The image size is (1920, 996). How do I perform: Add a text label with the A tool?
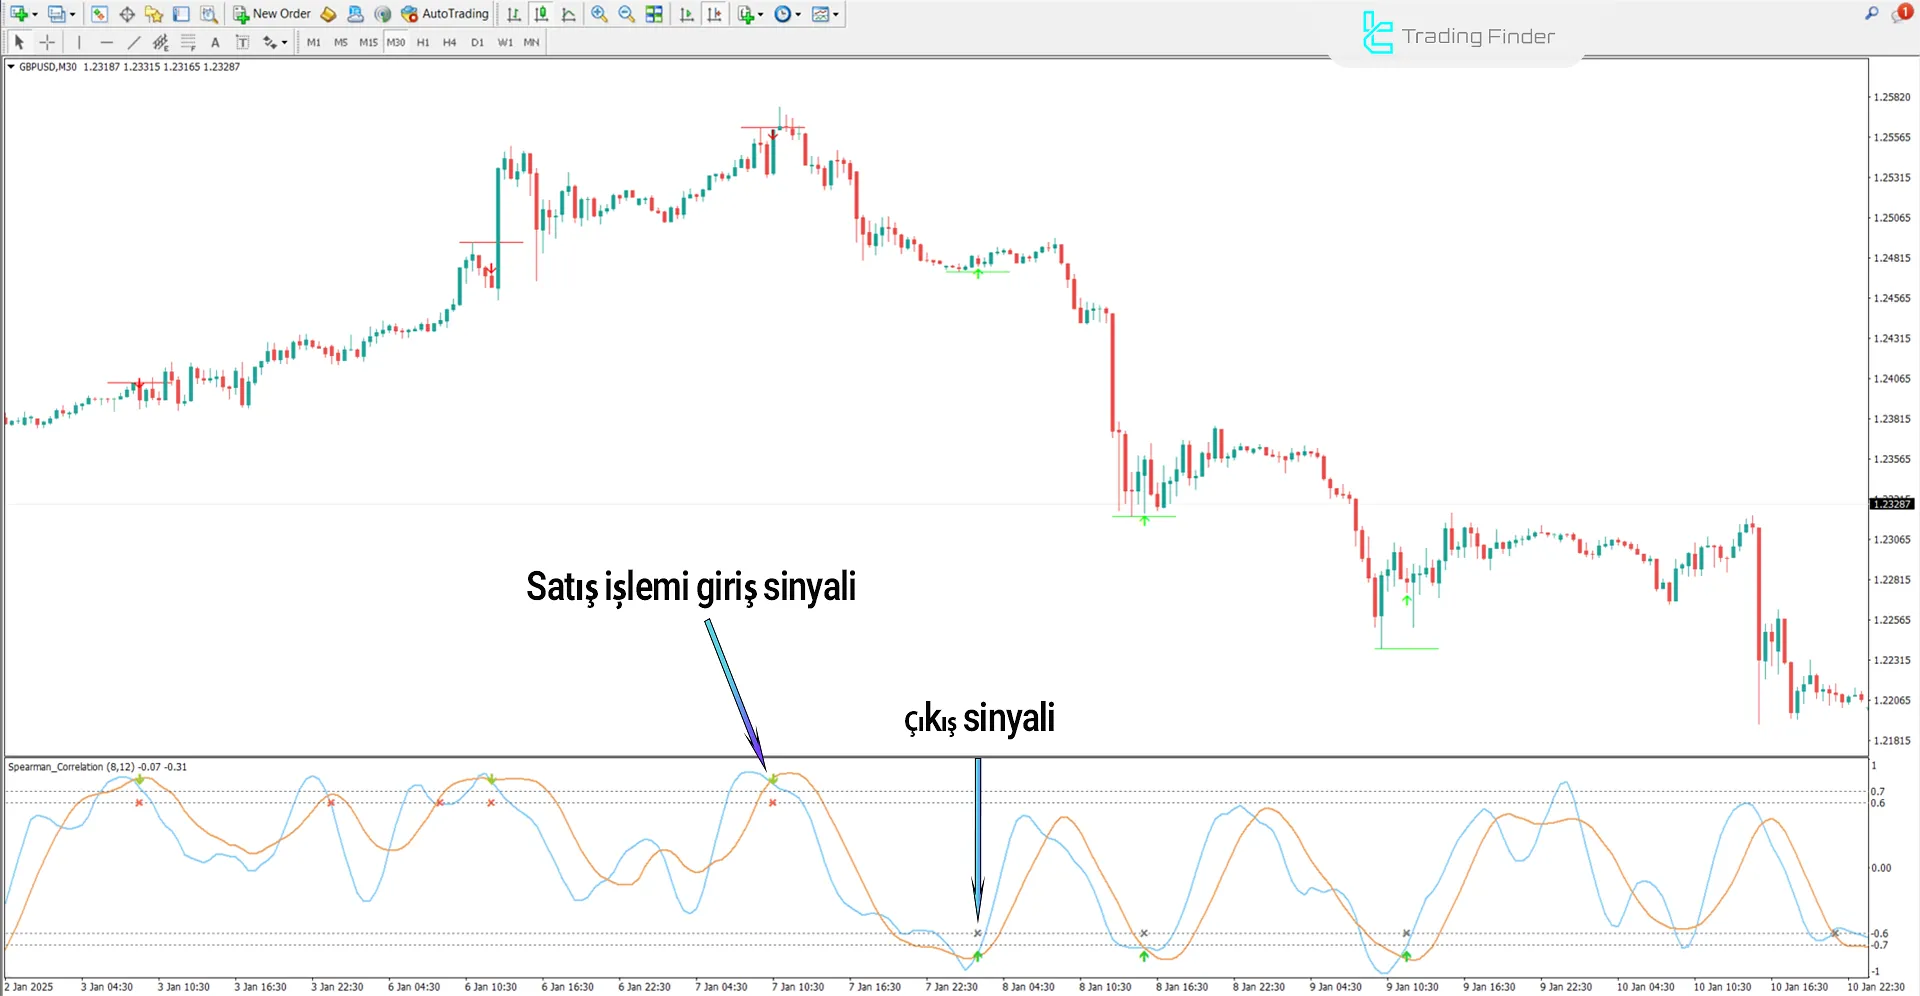point(215,42)
